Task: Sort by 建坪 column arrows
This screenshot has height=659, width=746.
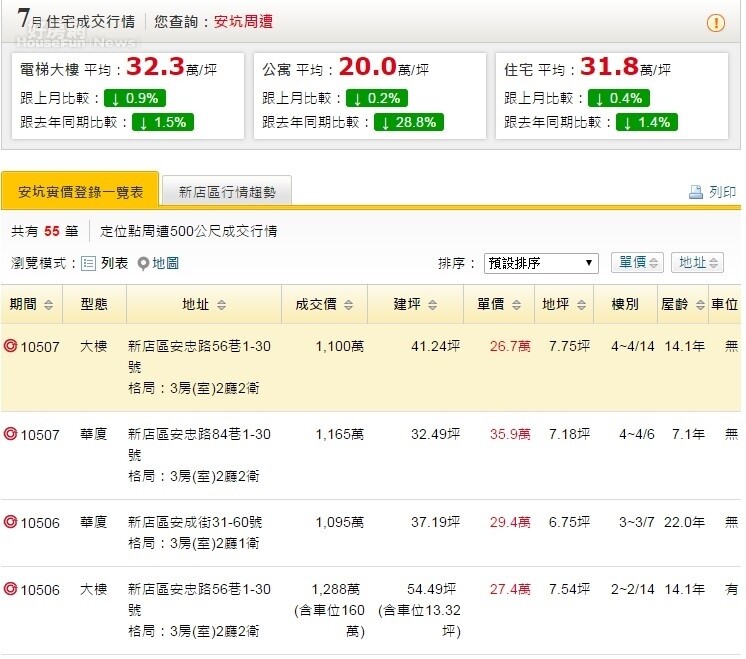Action: point(432,305)
